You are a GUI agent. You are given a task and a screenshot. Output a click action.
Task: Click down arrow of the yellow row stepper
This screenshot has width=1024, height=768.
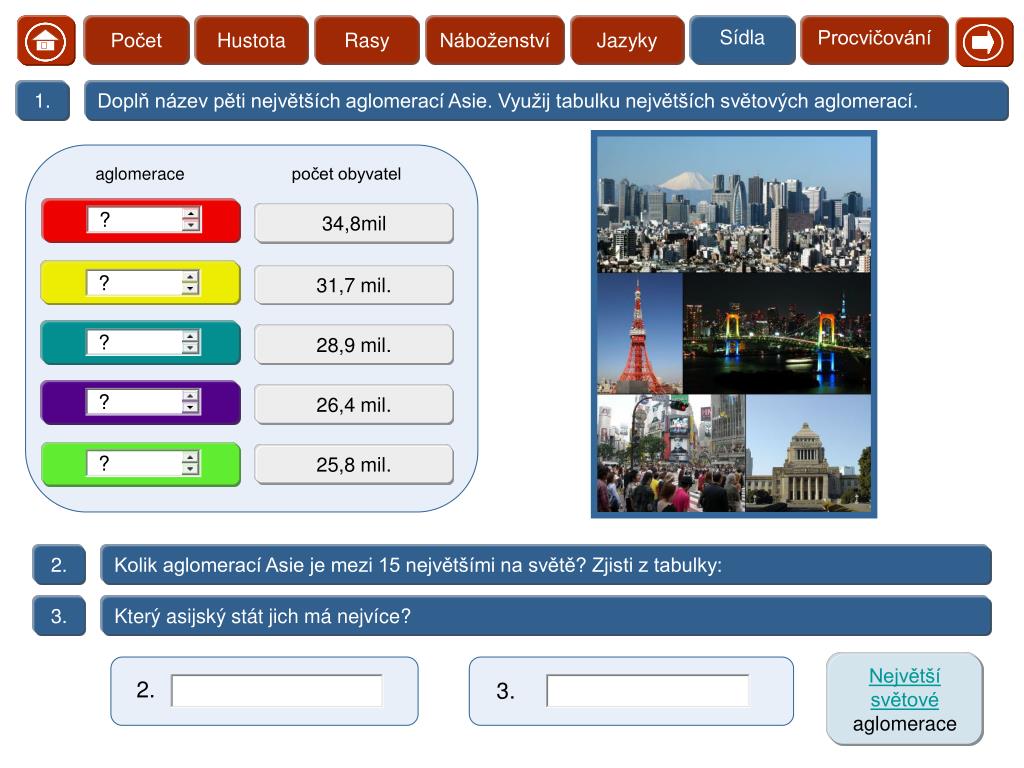[x=191, y=289]
